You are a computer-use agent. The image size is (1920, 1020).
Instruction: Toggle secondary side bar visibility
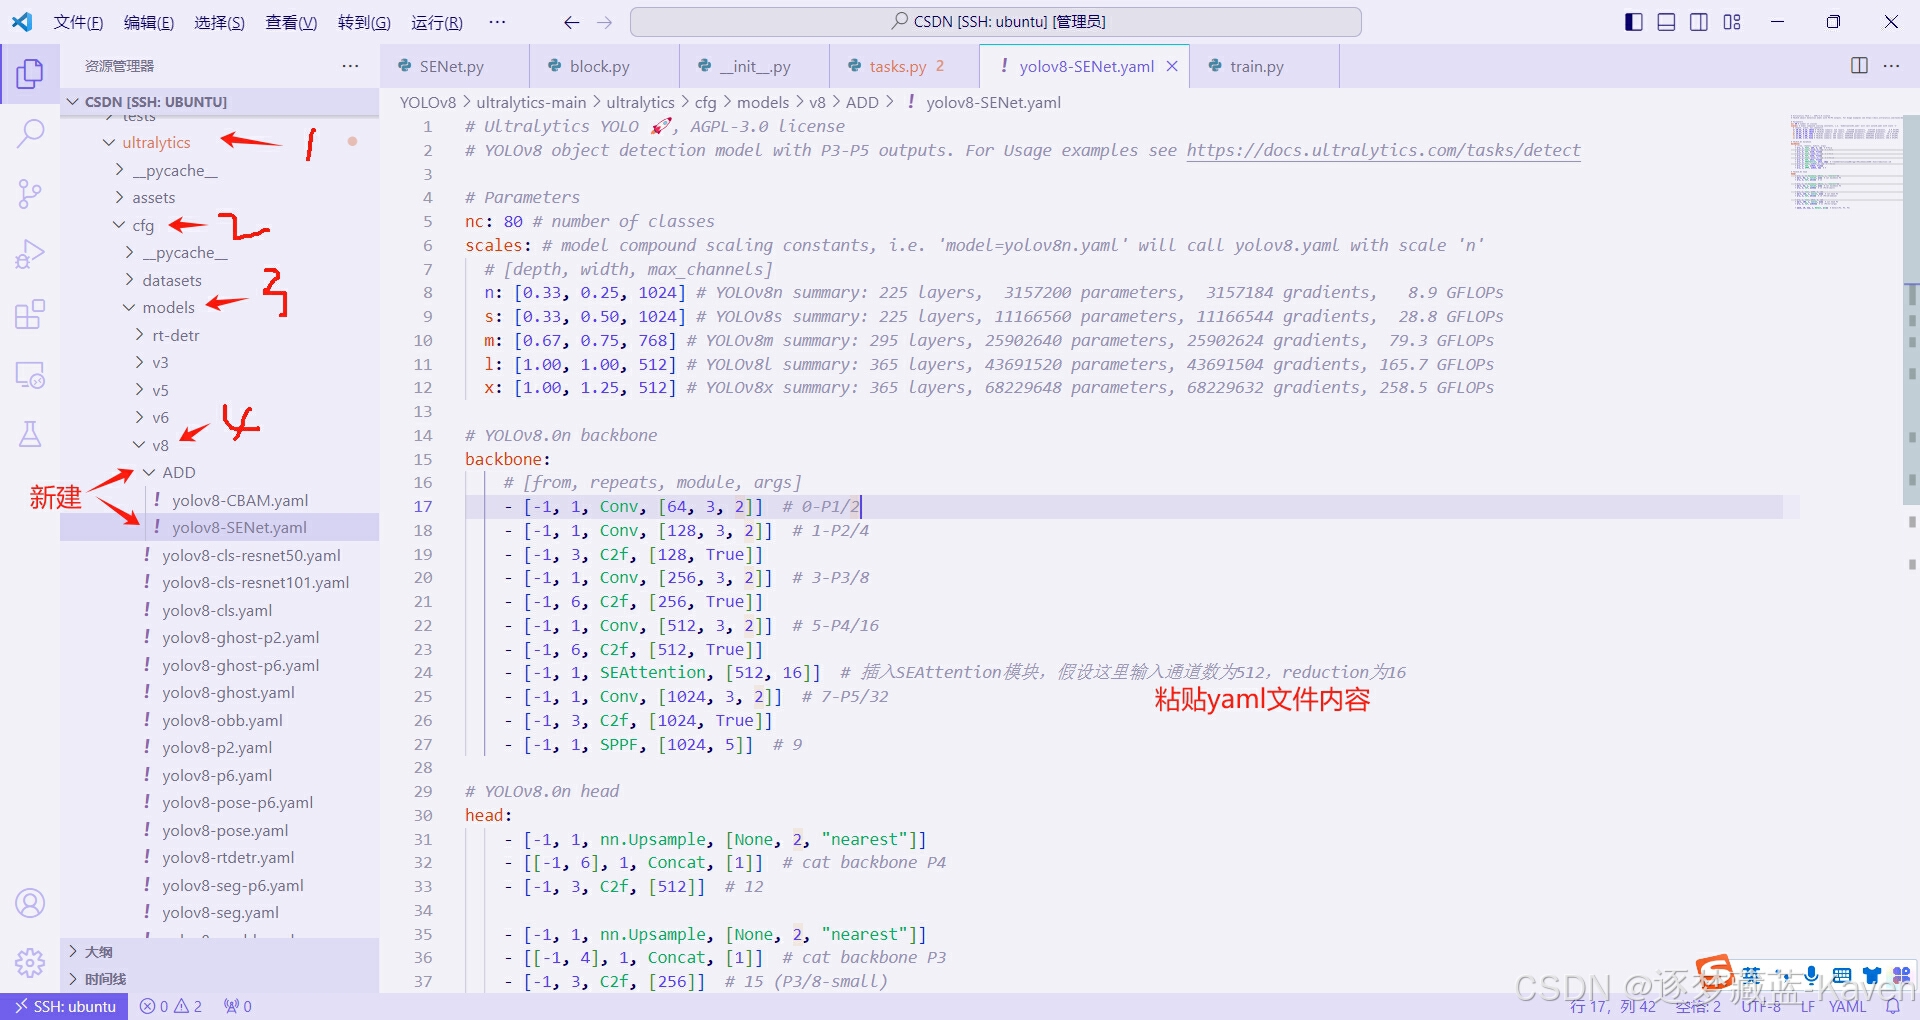click(x=1699, y=22)
